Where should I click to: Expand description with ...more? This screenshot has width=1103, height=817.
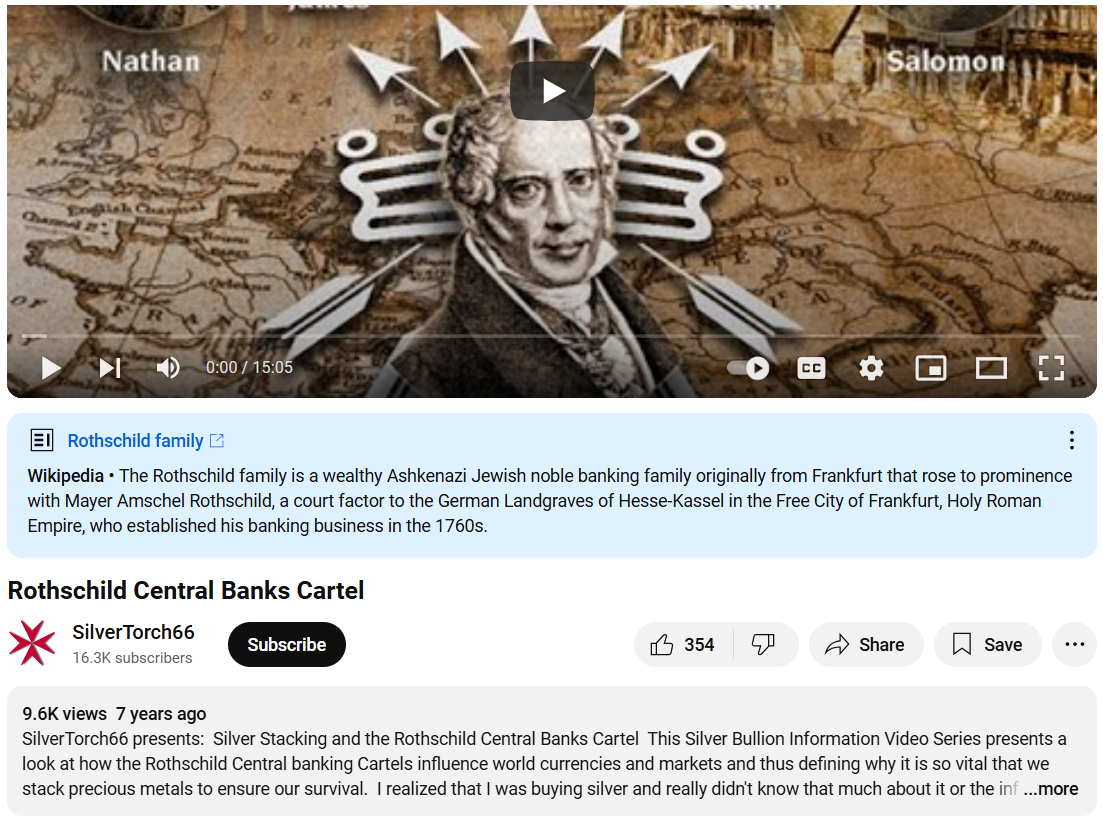[1050, 789]
